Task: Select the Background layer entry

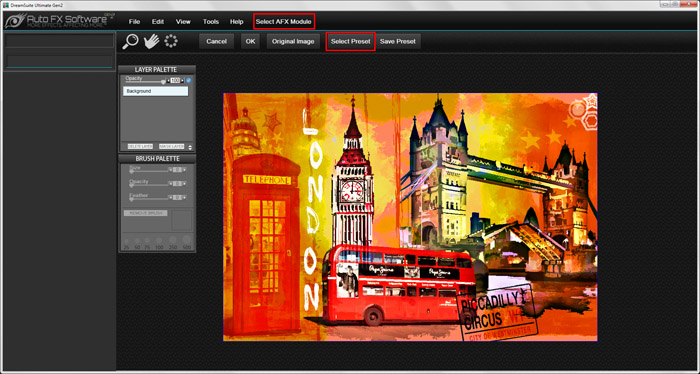Action: coord(155,91)
